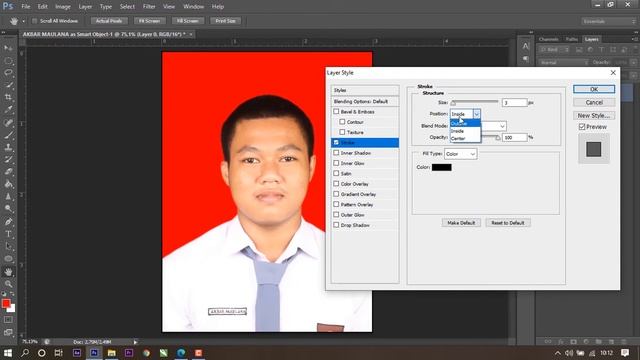640x360 pixels.
Task: Click Make Default button
Action: (461, 223)
